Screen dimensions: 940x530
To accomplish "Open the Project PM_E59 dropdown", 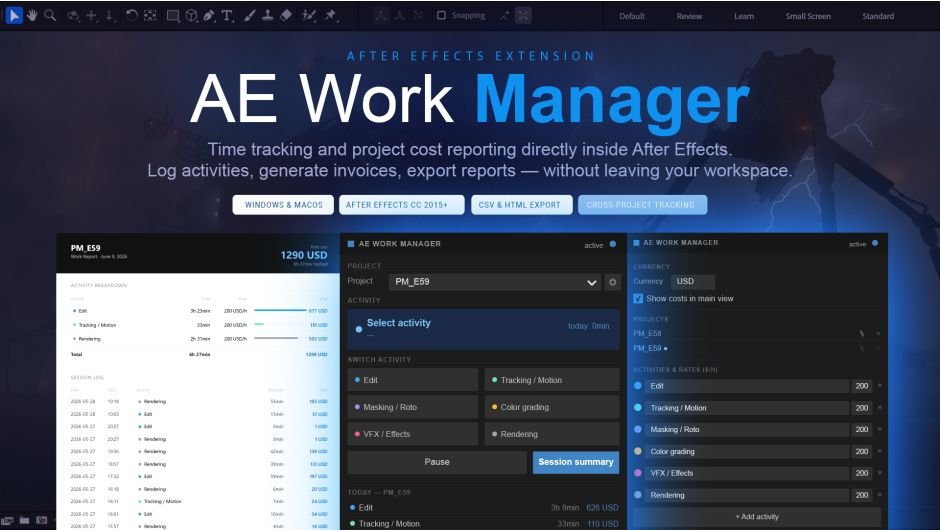I will 495,282.
